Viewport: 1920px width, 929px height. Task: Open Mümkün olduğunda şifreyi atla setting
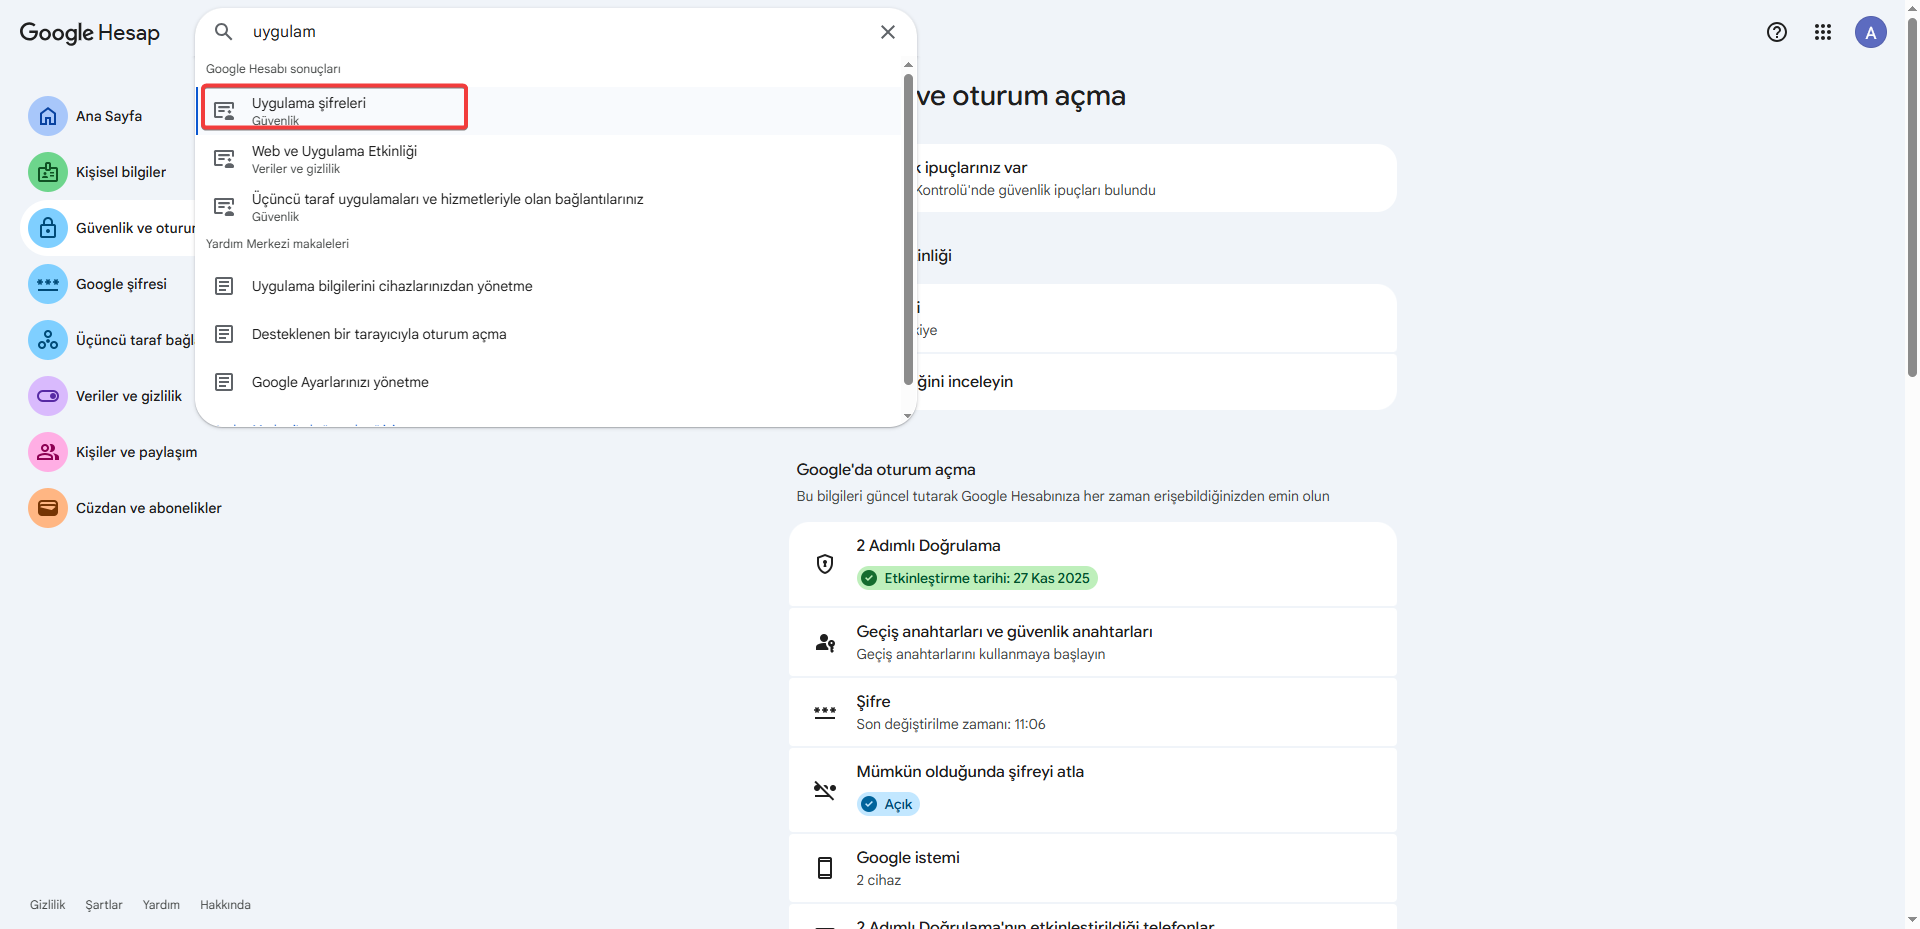(1092, 789)
